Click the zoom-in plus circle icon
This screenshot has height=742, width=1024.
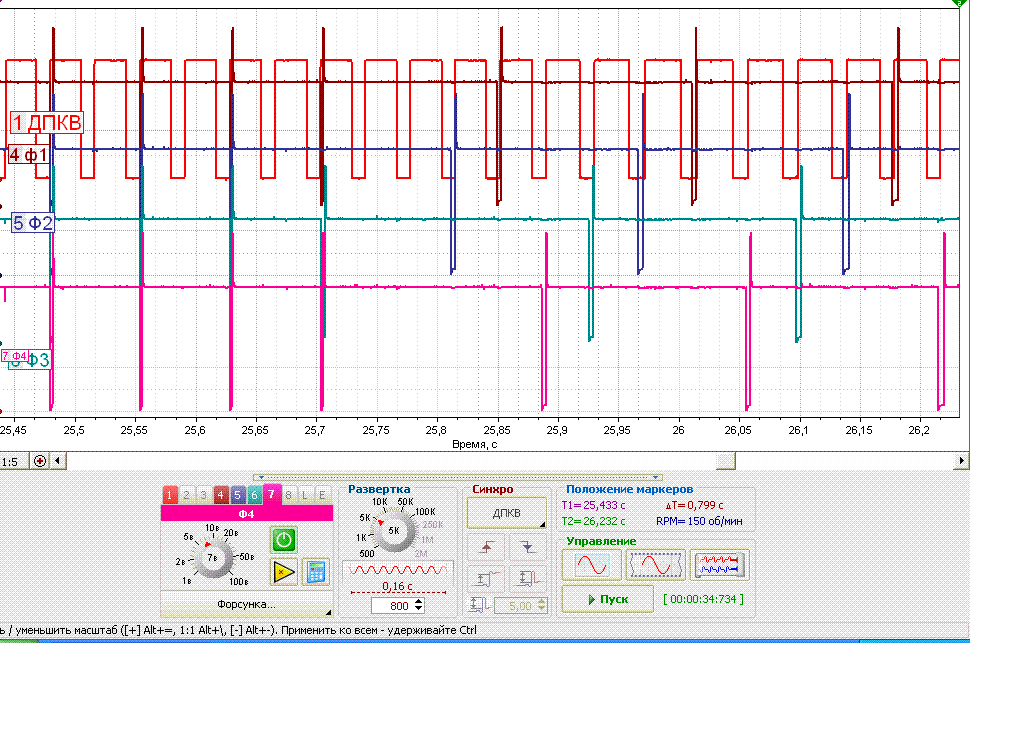40,461
